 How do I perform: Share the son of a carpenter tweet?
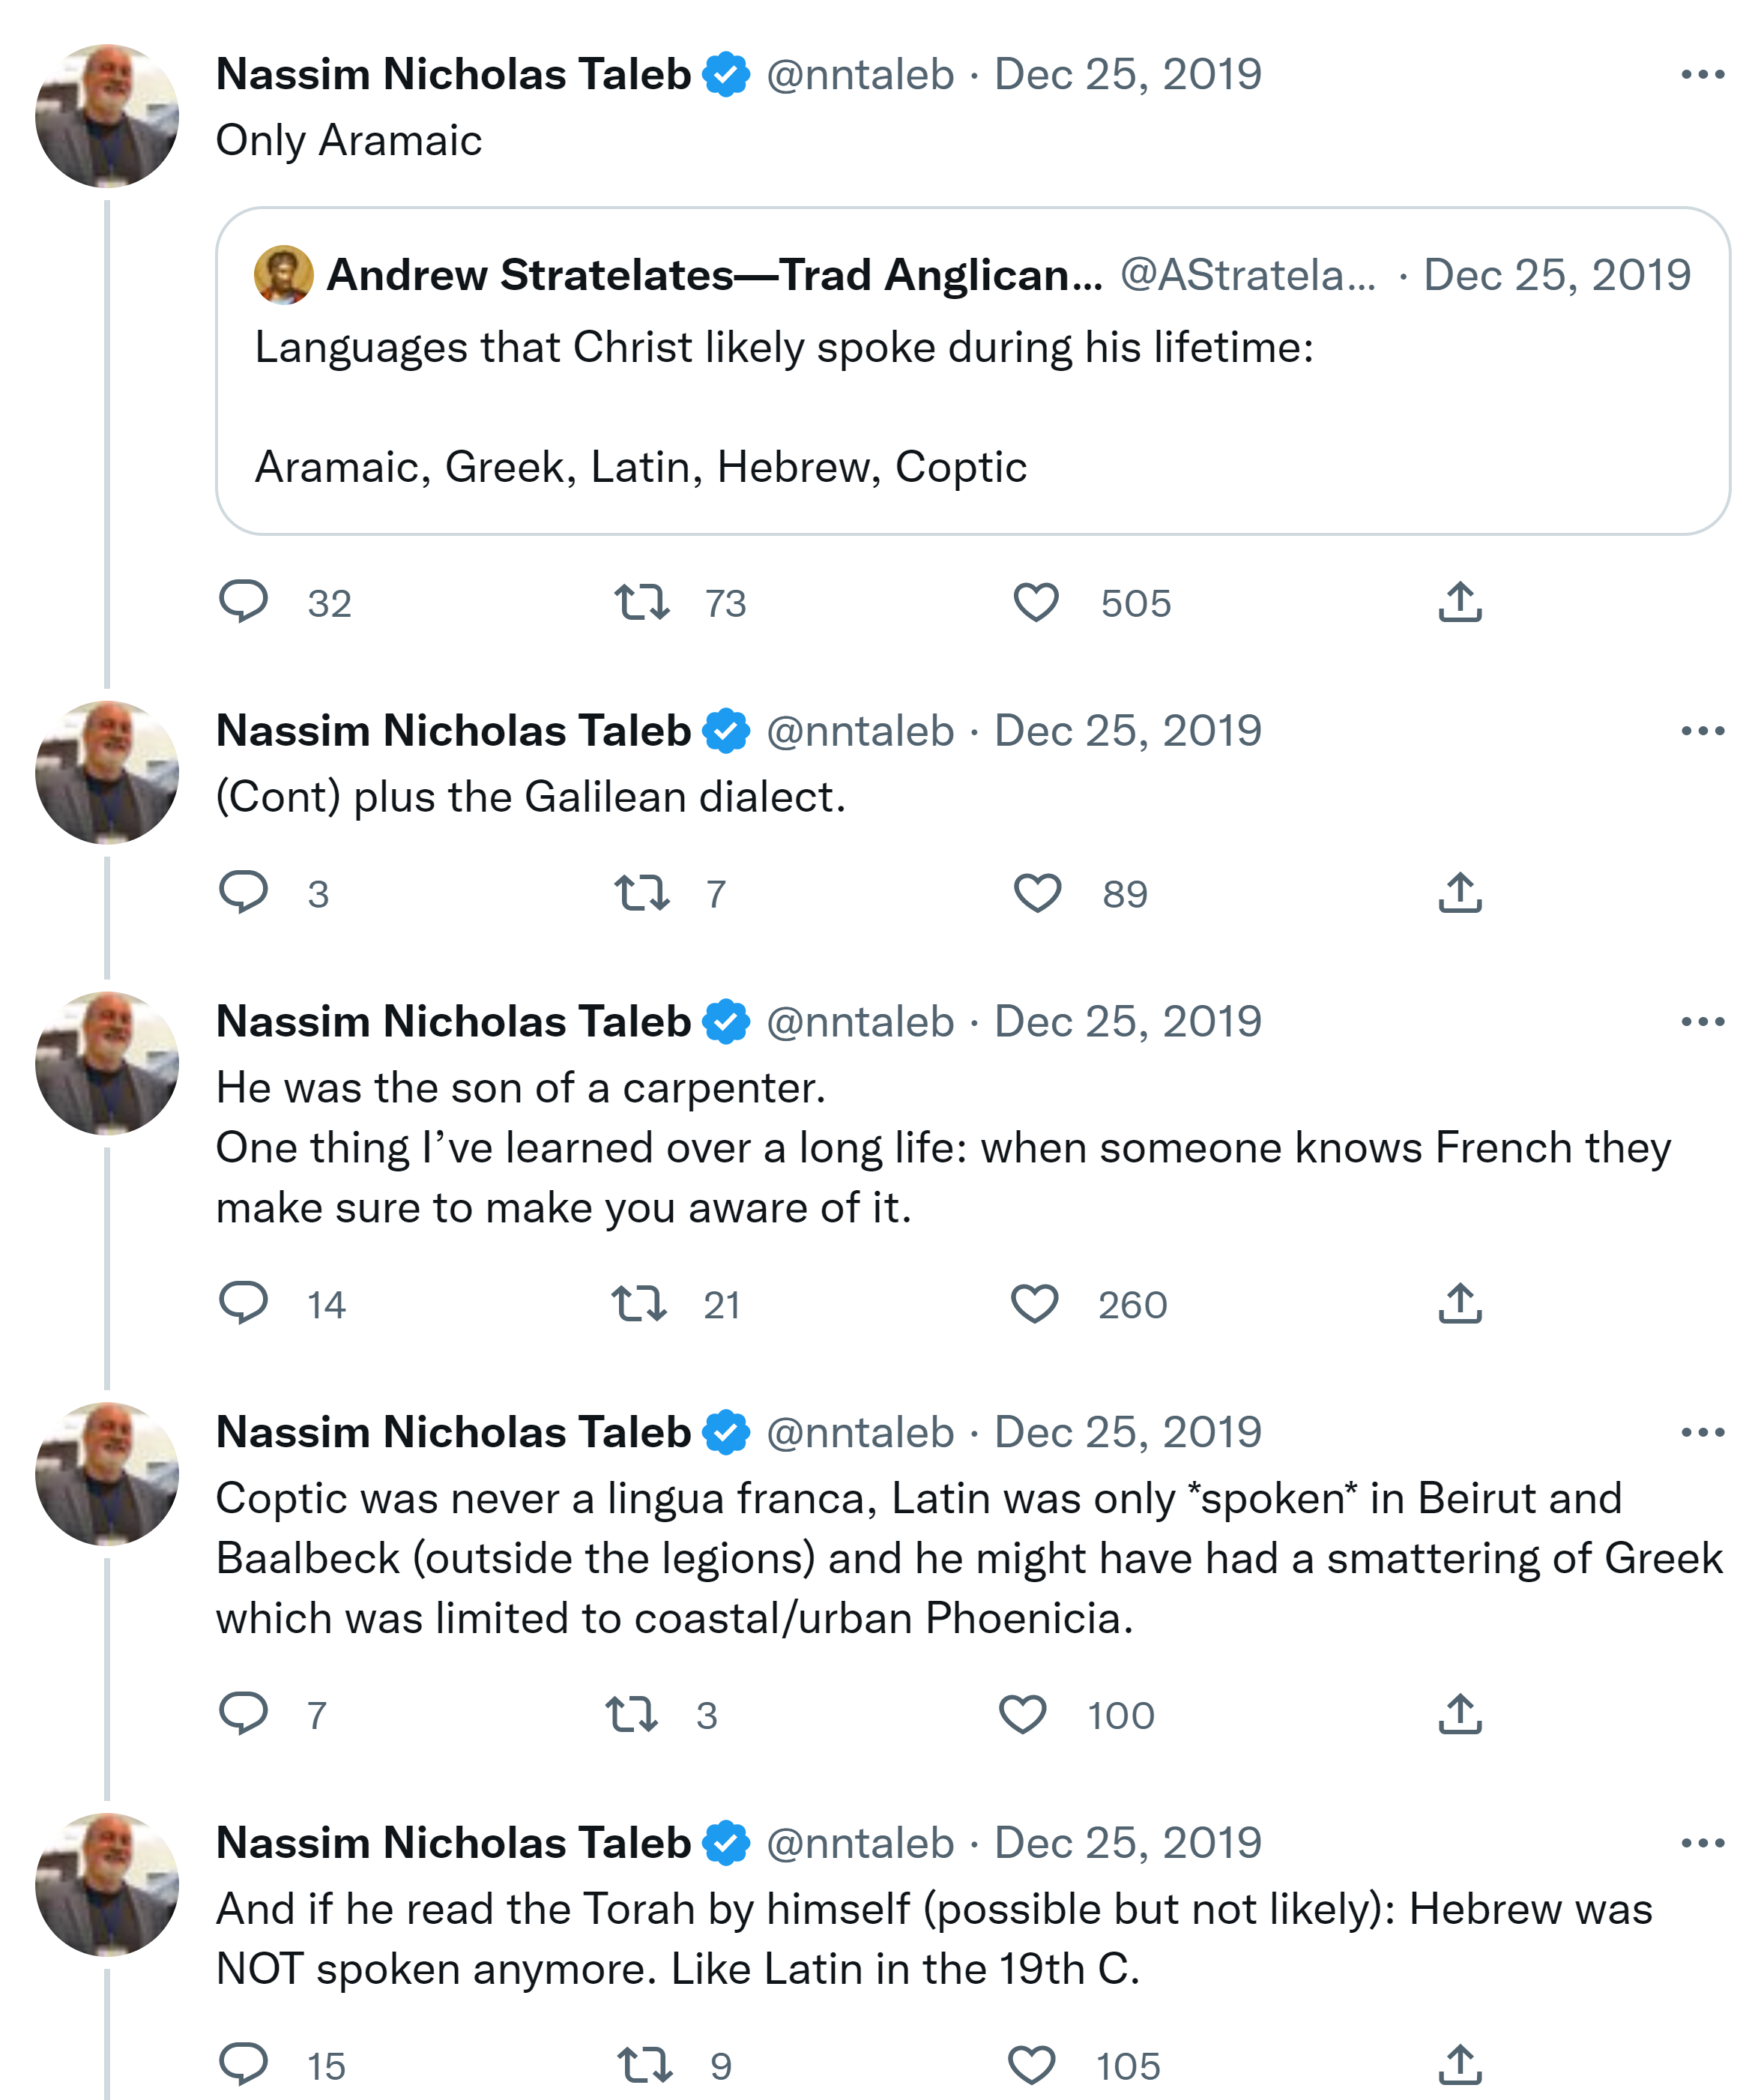click(x=1460, y=1303)
